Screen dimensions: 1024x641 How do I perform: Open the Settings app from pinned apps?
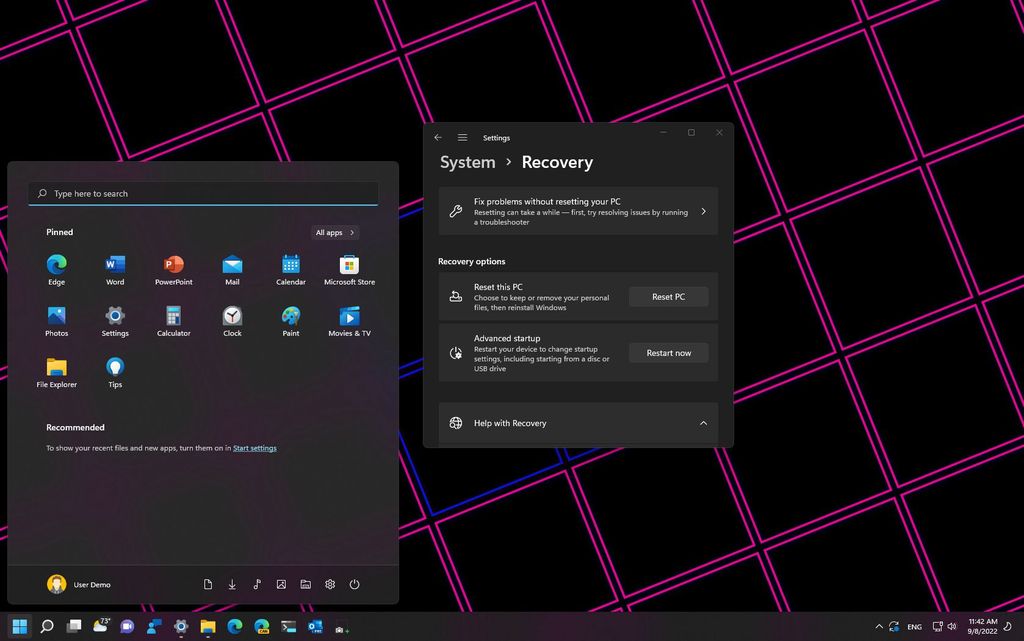click(114, 318)
